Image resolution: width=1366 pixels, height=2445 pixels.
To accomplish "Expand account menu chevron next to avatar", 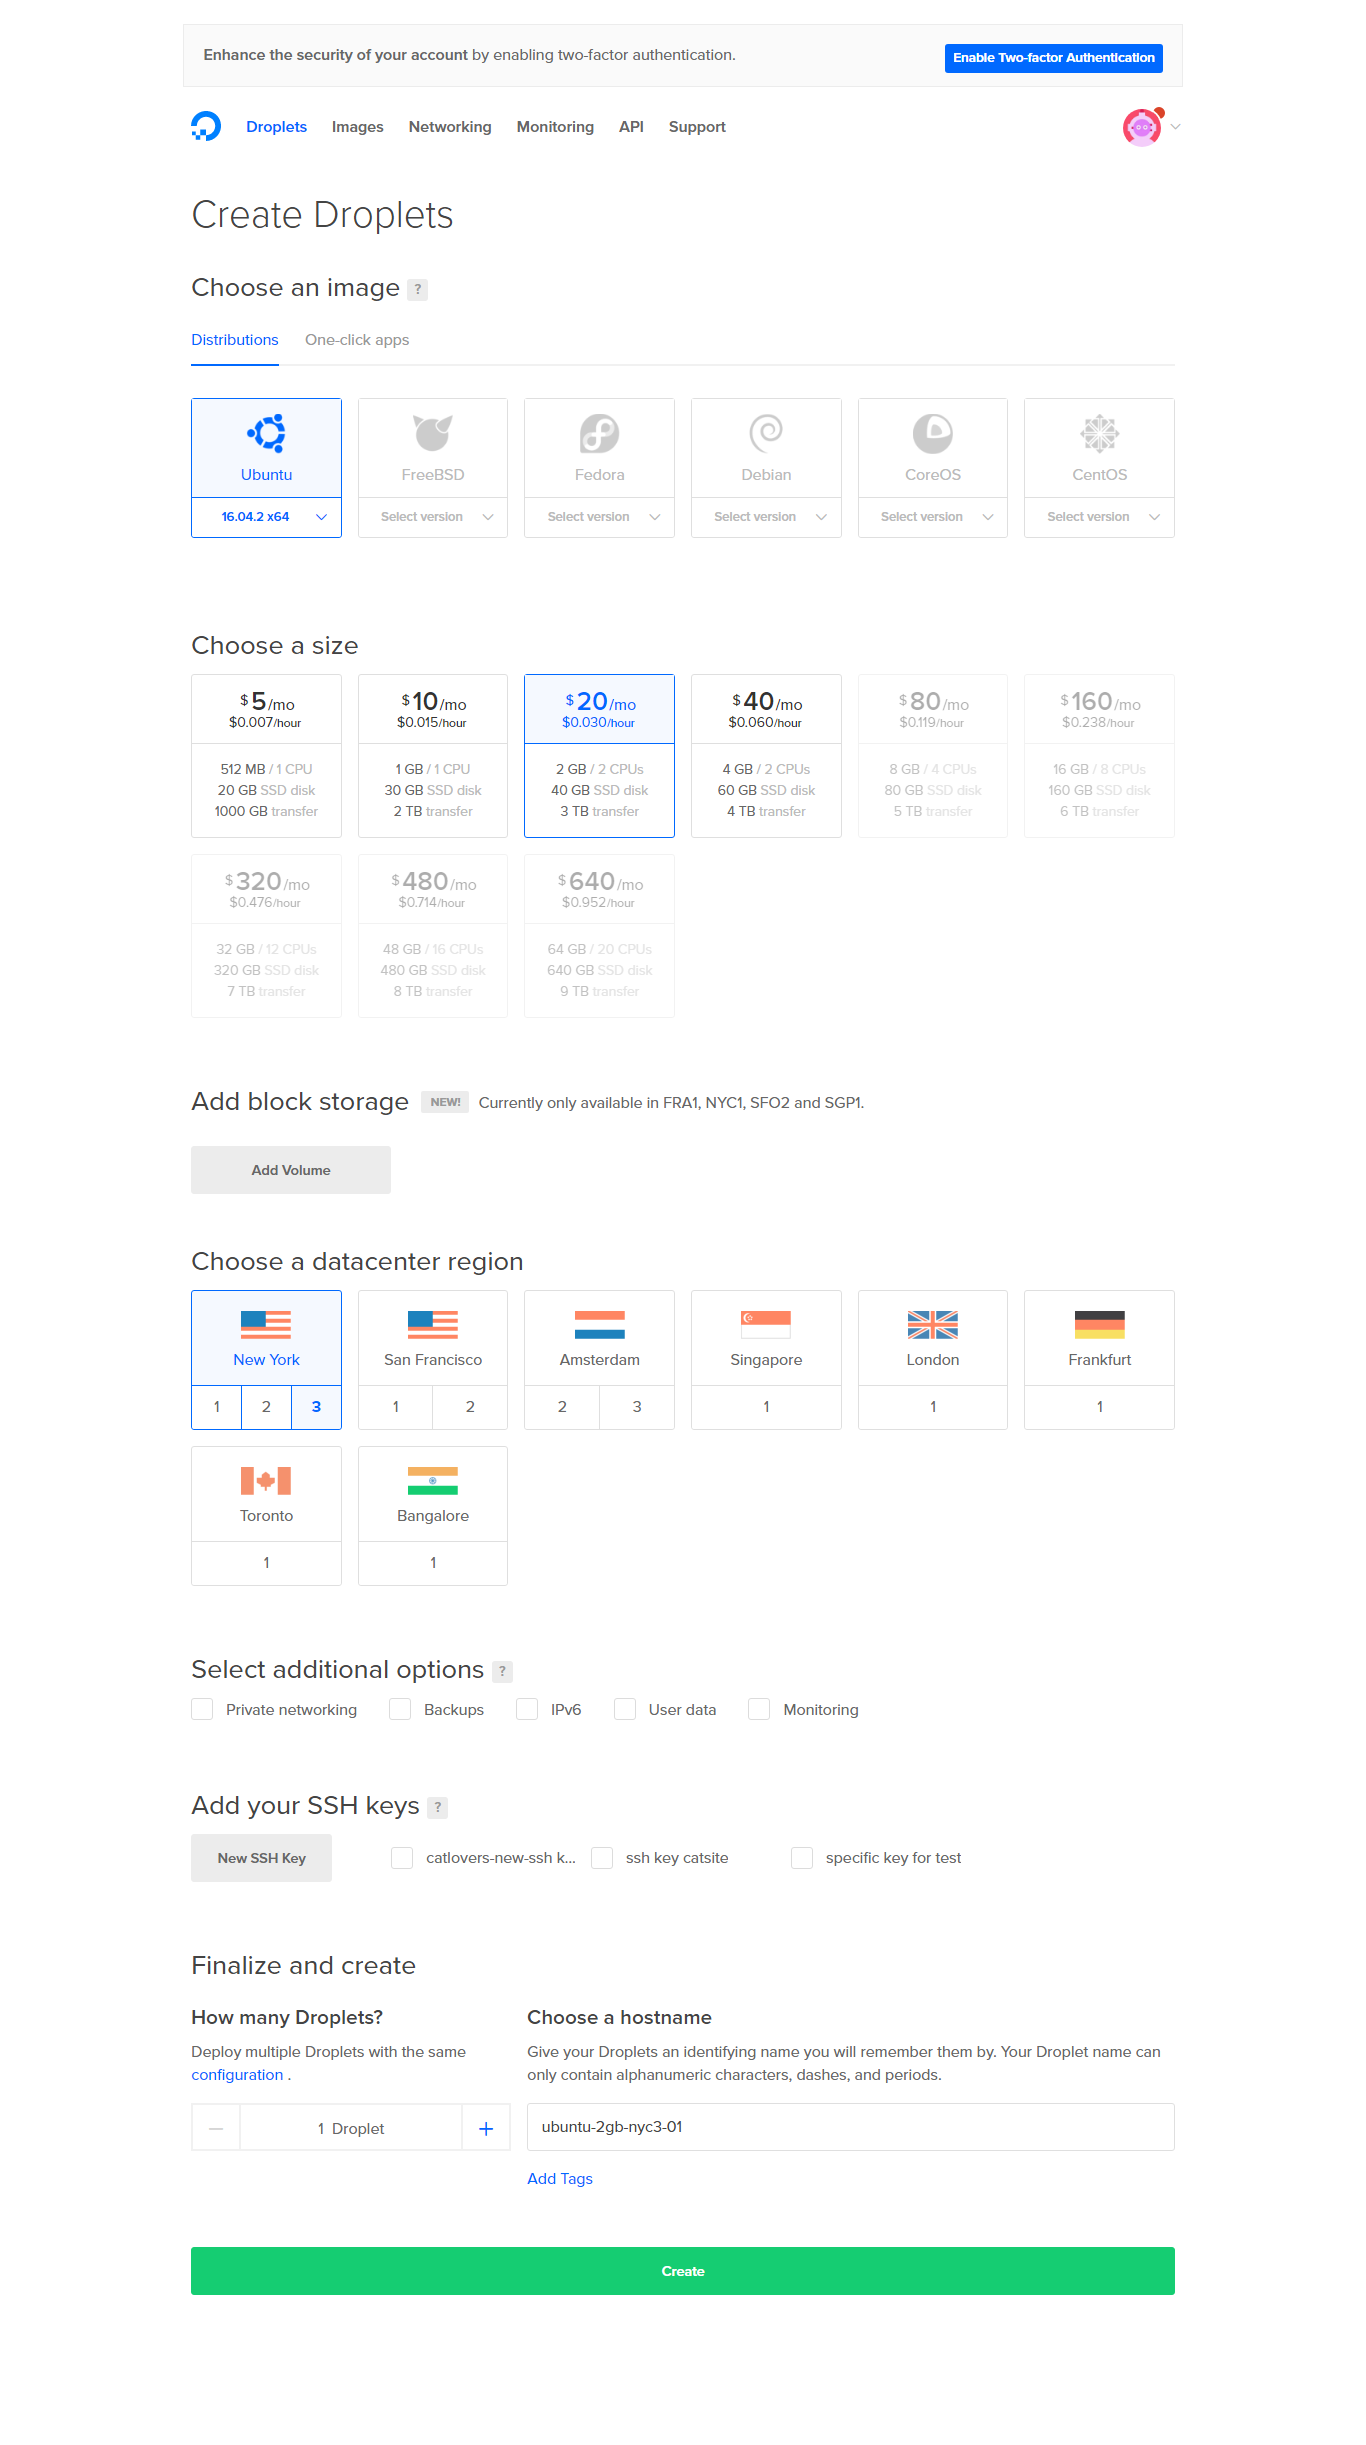I will (x=1176, y=127).
